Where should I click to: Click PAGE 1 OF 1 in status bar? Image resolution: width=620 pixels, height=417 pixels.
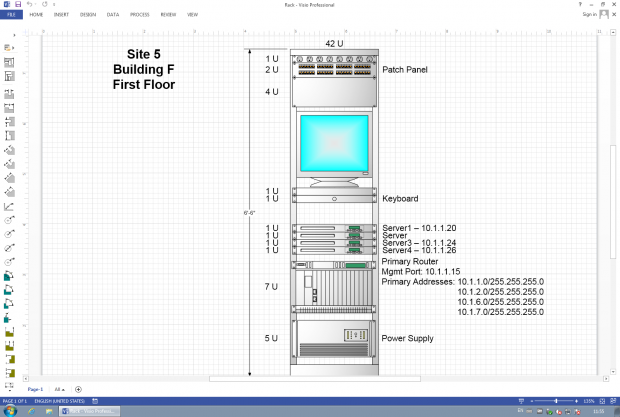point(15,401)
